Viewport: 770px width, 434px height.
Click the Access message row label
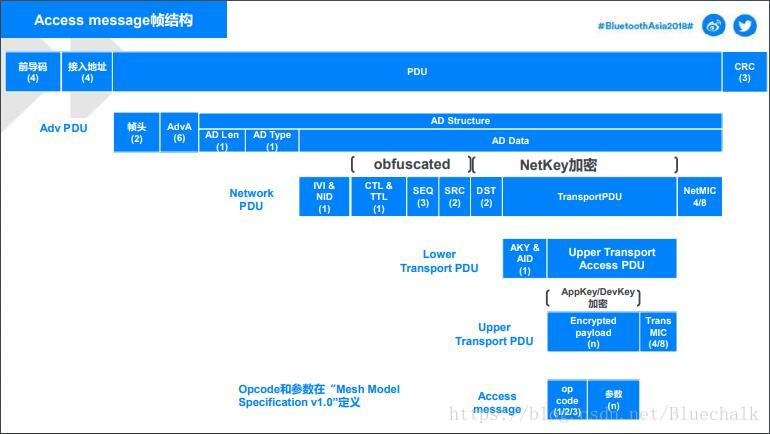pyautogui.click(x=497, y=403)
